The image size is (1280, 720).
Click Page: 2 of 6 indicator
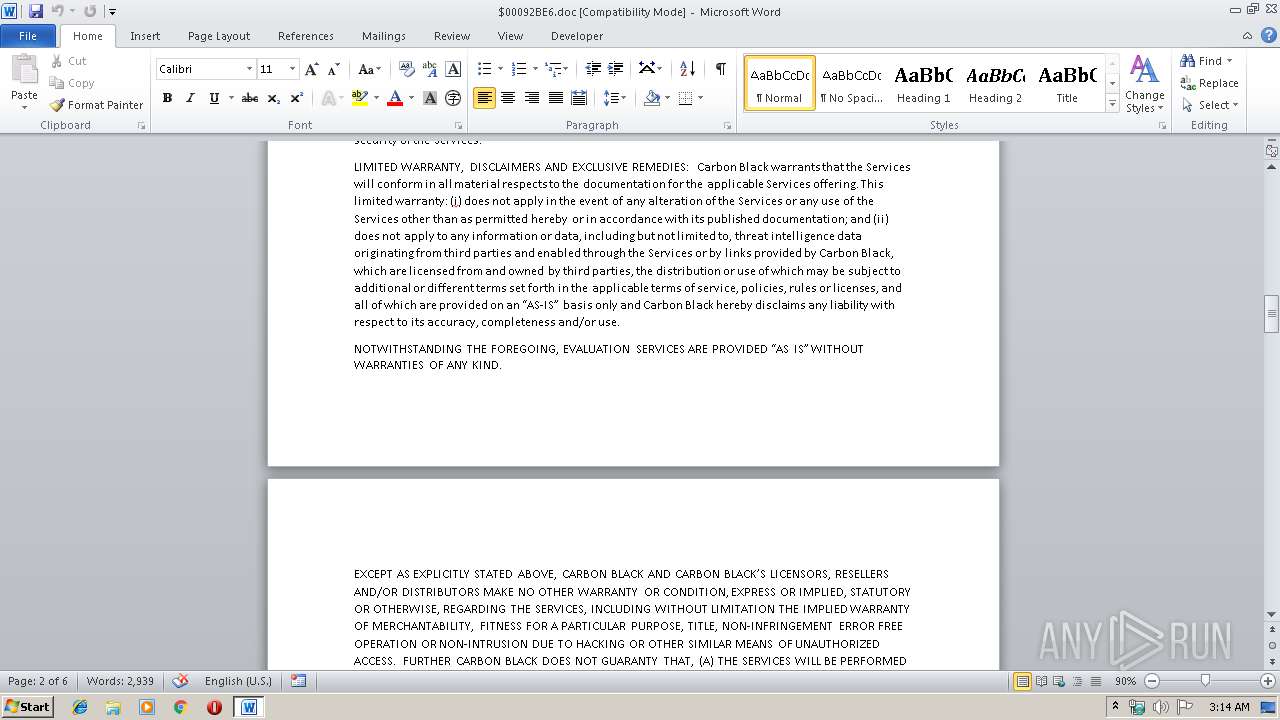(x=38, y=681)
